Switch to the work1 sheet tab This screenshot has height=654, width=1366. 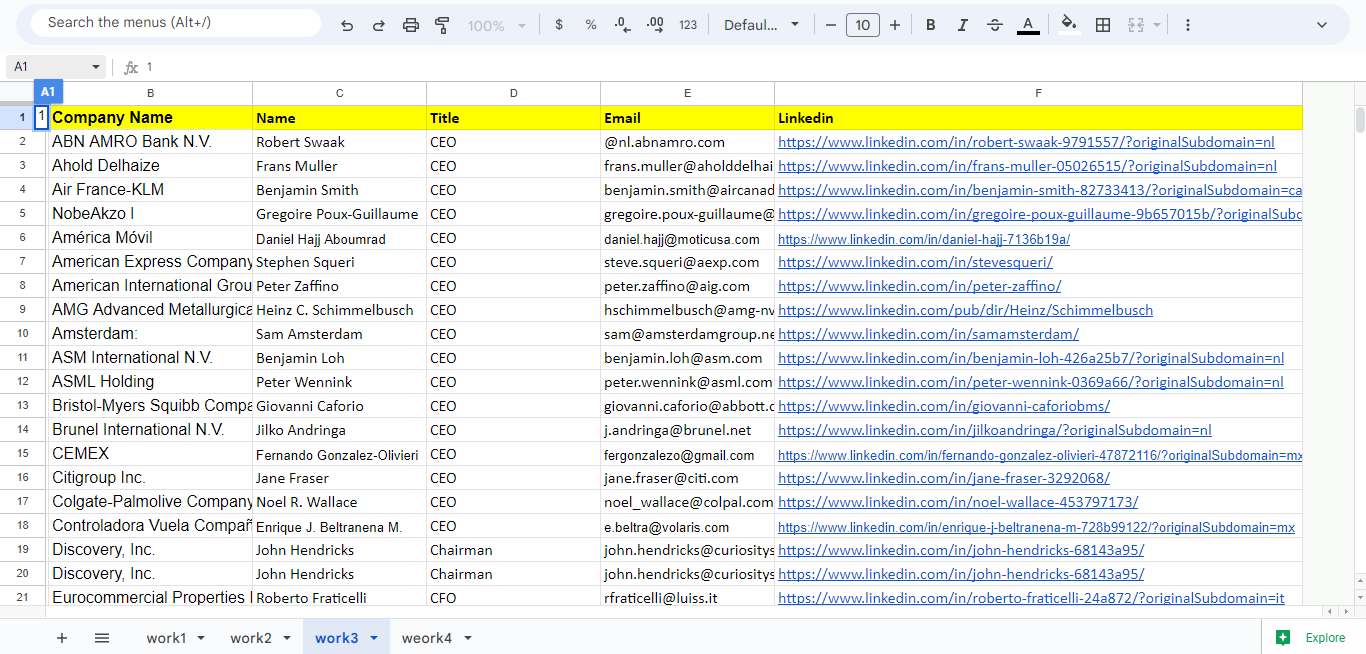point(166,638)
